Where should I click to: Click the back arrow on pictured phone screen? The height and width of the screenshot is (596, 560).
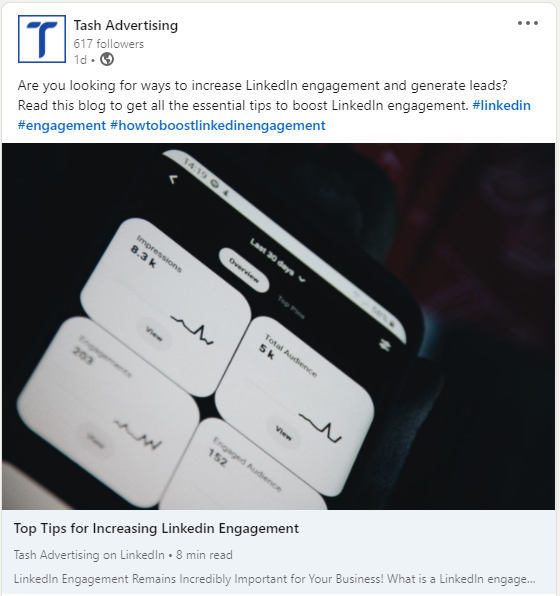[173, 179]
